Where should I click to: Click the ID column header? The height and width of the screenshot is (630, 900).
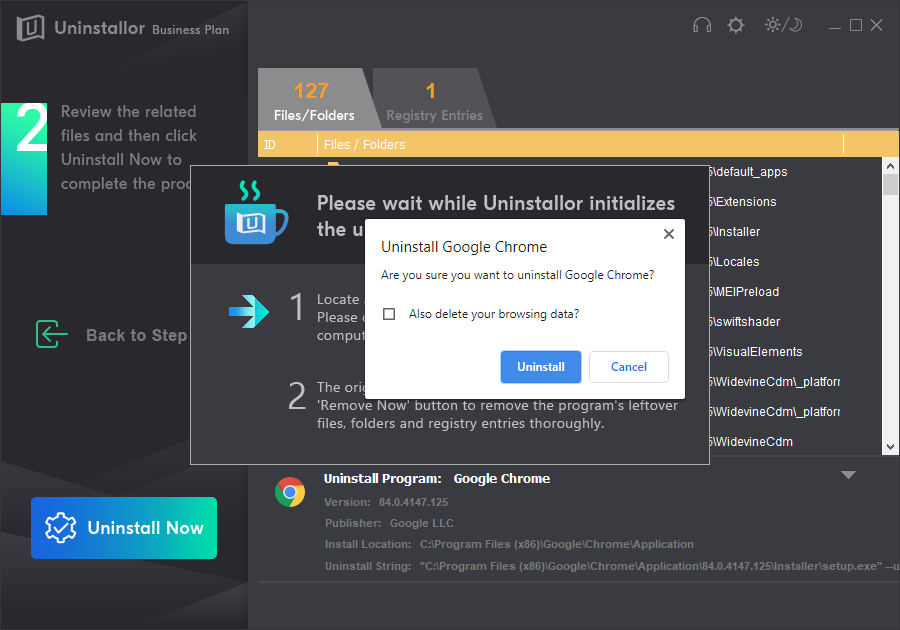(288, 145)
